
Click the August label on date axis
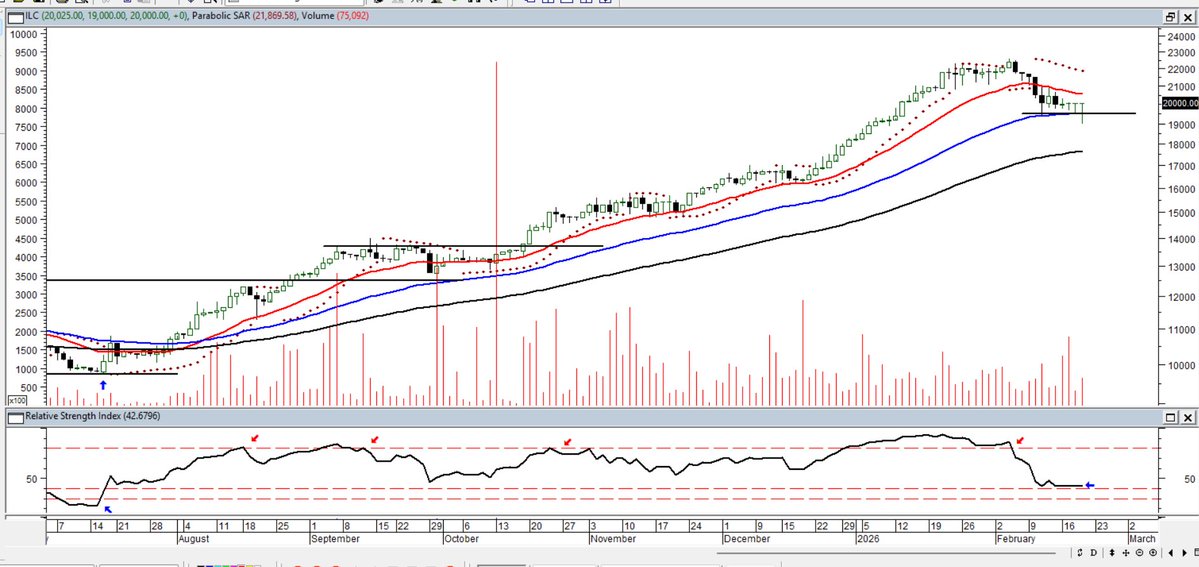click(x=194, y=539)
